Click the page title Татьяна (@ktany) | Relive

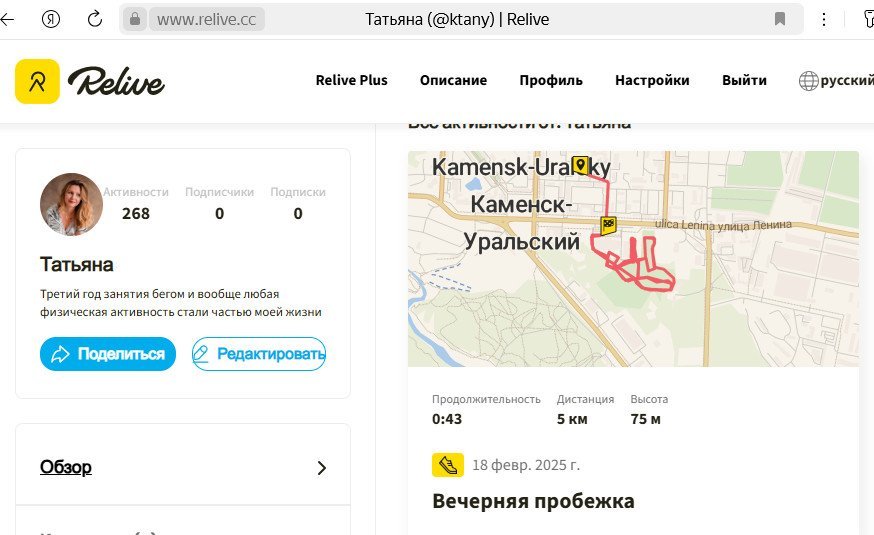(457, 20)
